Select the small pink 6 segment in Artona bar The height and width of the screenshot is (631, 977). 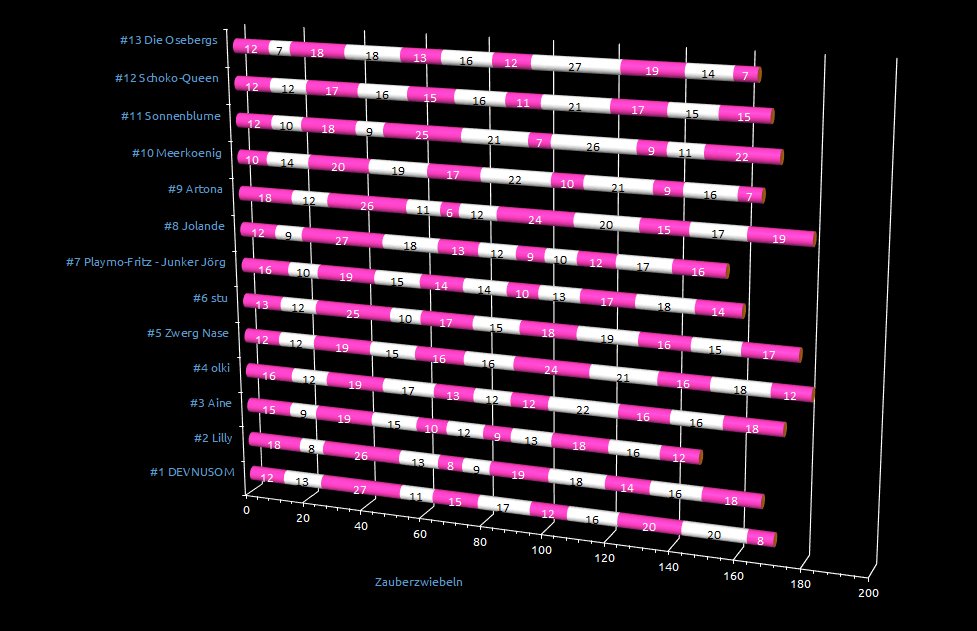449,213
